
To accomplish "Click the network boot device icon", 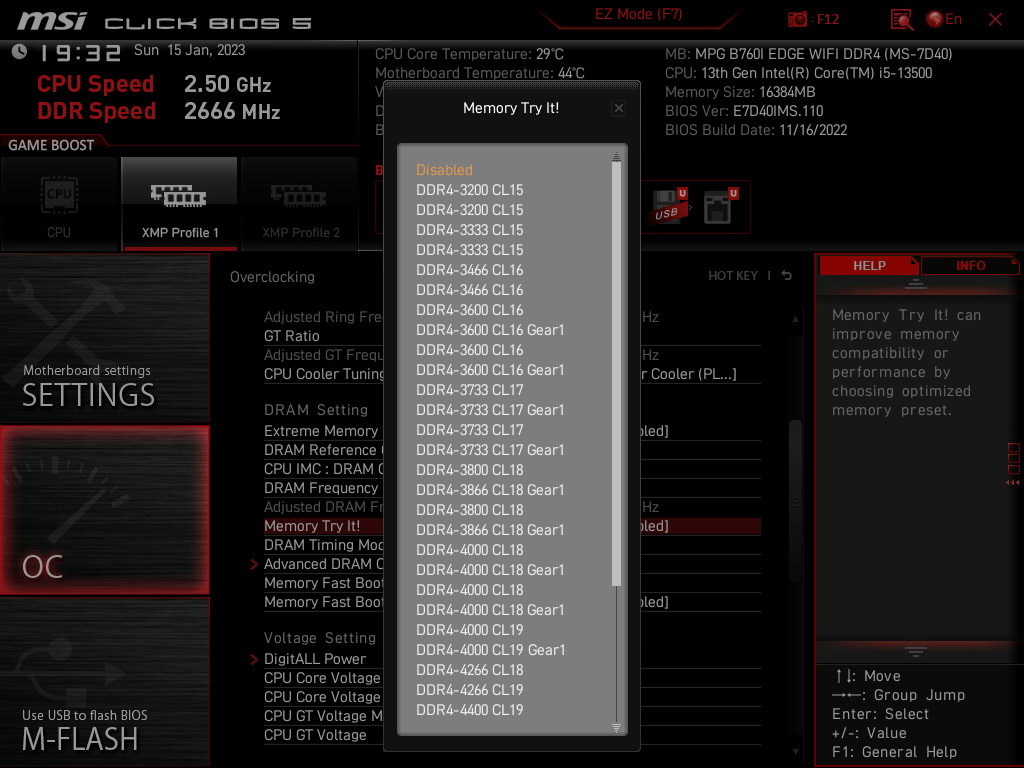I will pos(720,207).
